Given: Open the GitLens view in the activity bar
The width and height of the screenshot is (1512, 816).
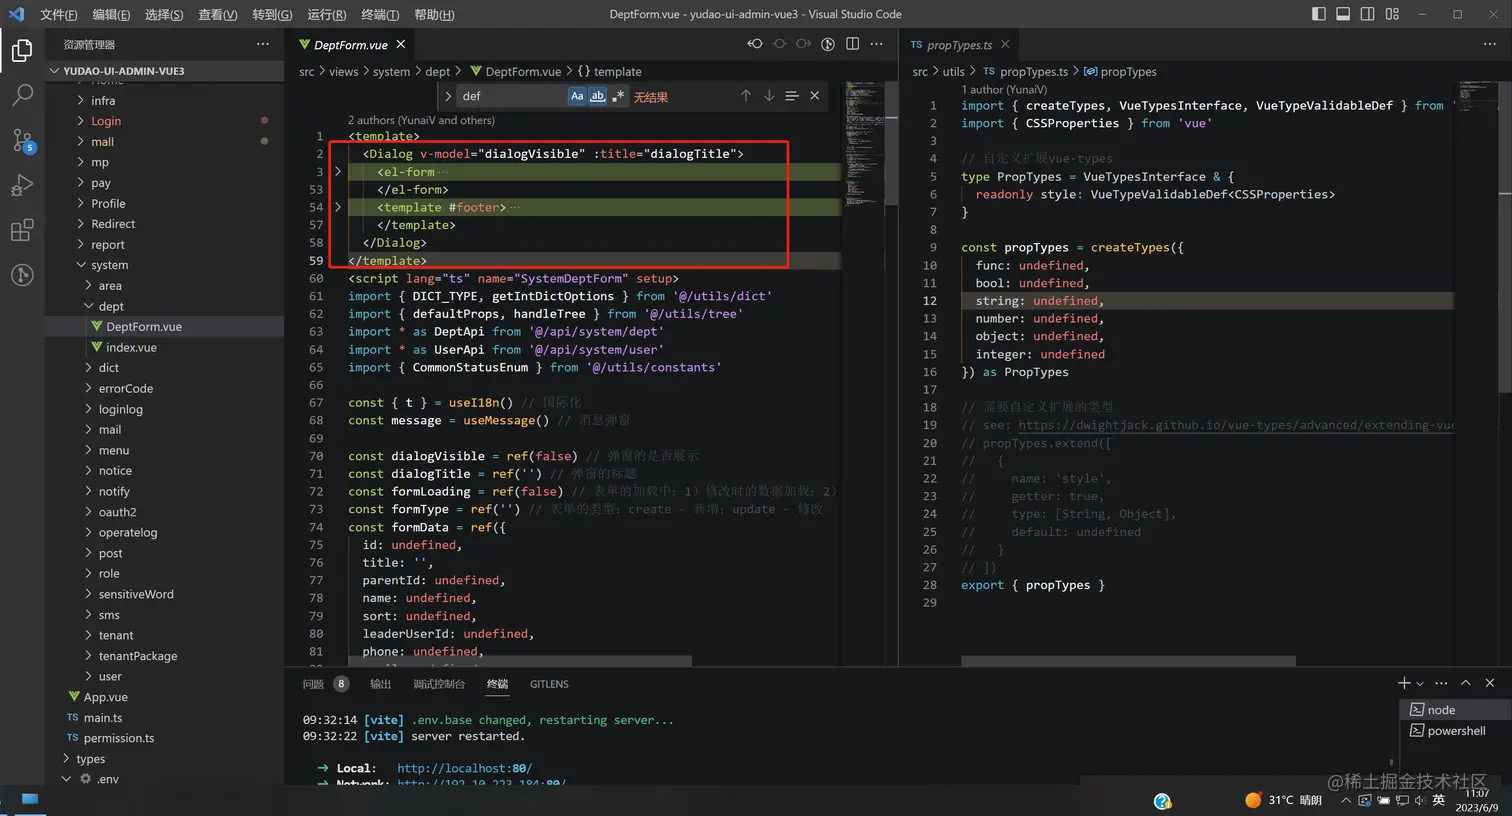Looking at the screenshot, I should (22, 275).
